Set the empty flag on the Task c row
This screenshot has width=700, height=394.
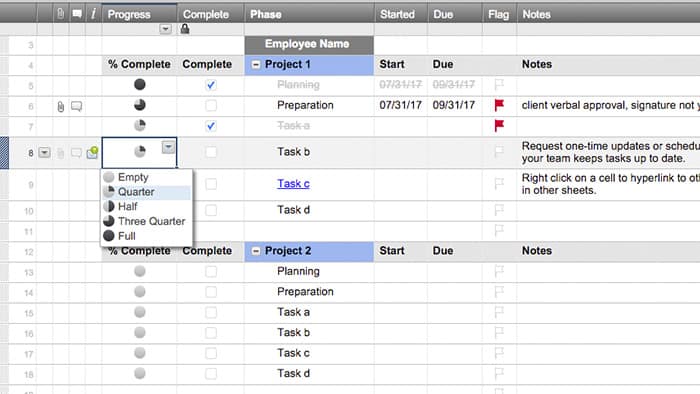(499, 183)
